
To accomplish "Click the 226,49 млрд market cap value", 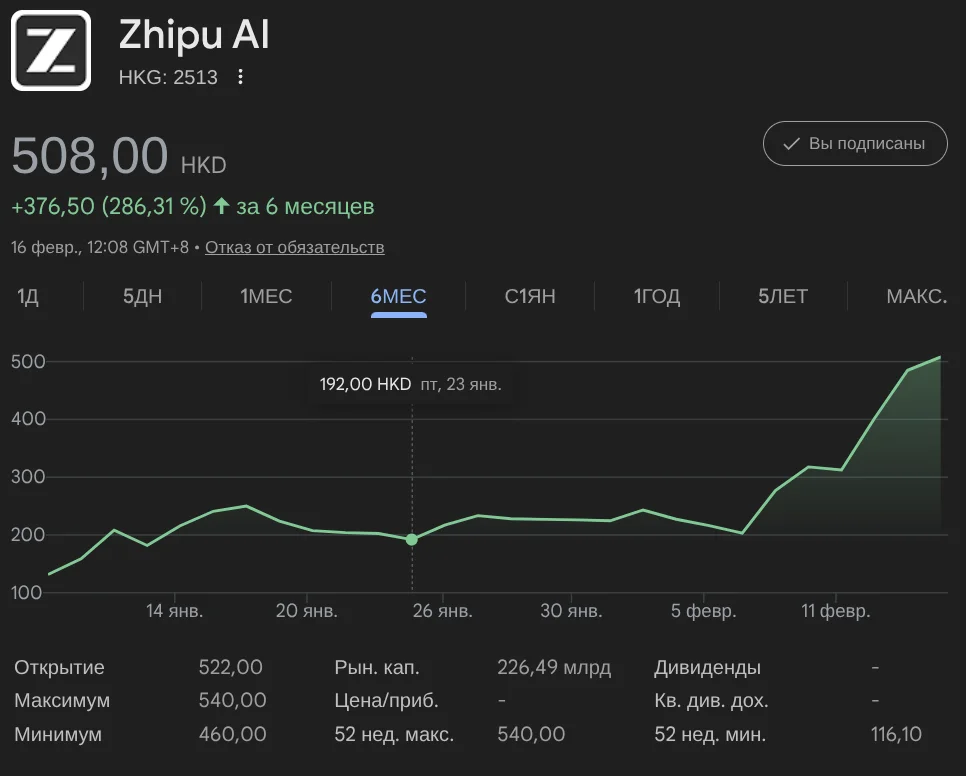I will tap(553, 668).
